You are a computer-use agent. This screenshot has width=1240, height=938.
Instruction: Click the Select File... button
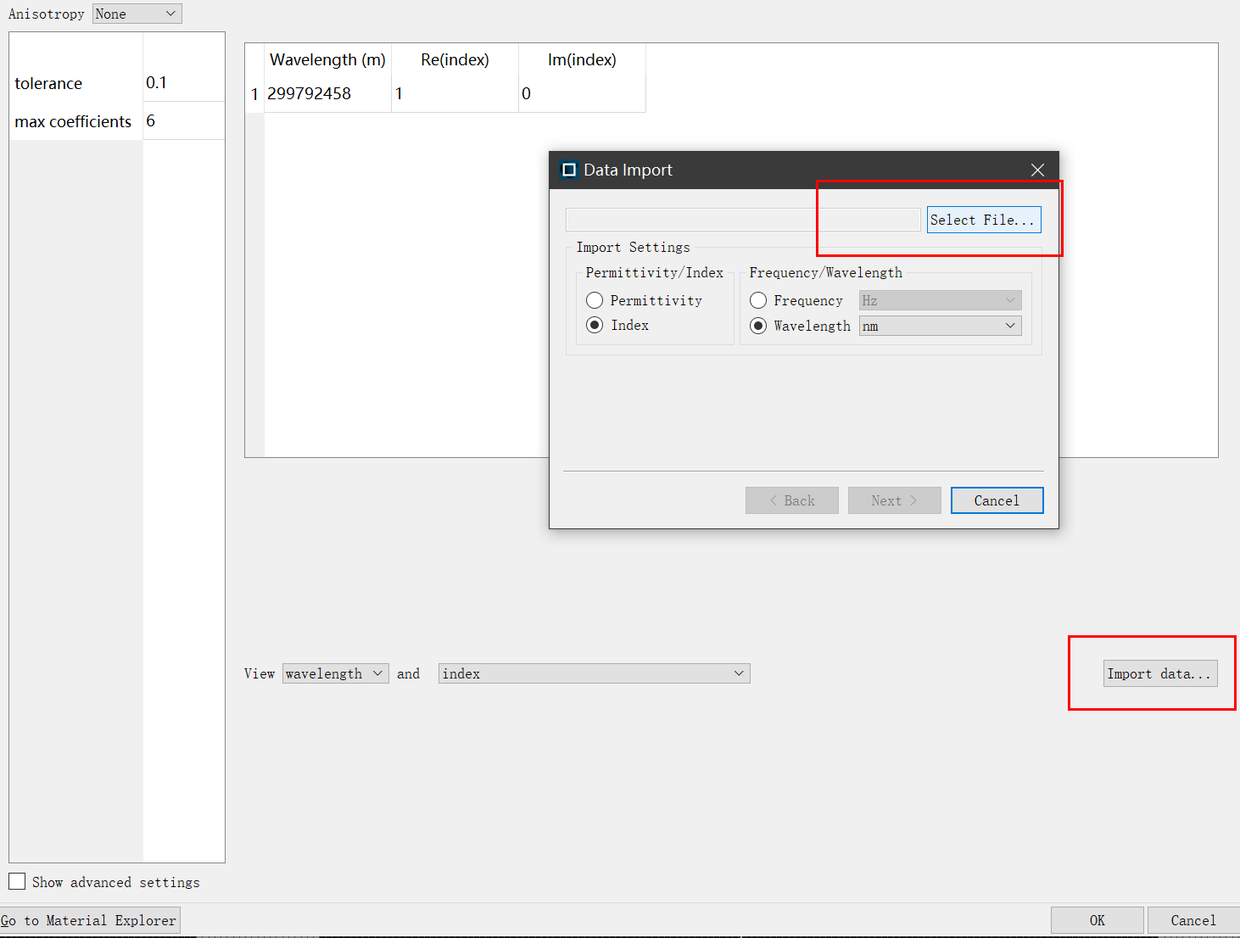point(984,220)
